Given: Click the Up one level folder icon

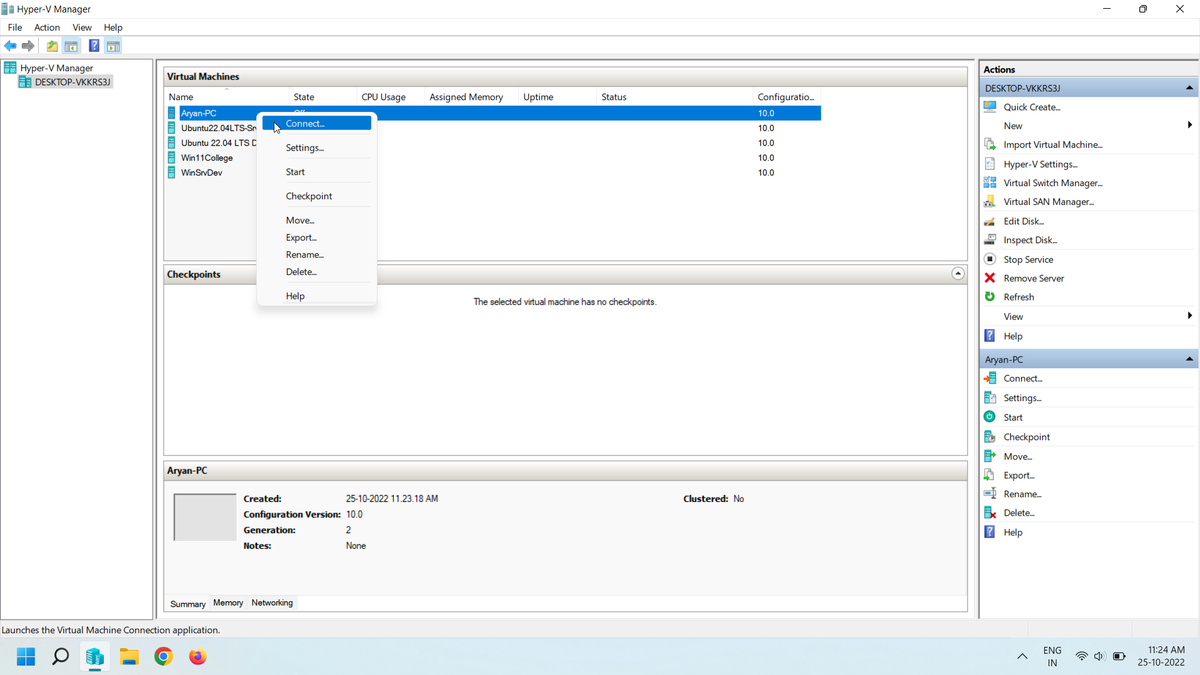Looking at the screenshot, I should coord(52,46).
